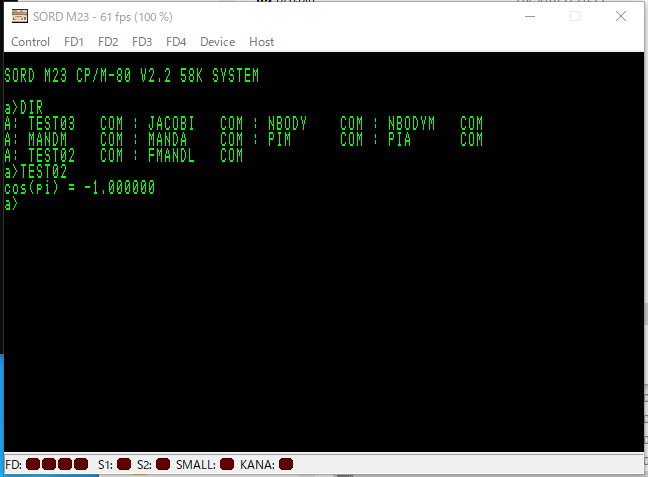This screenshot has height=477, width=648.
Task: Click the FD: status bar label
Action: (14, 465)
